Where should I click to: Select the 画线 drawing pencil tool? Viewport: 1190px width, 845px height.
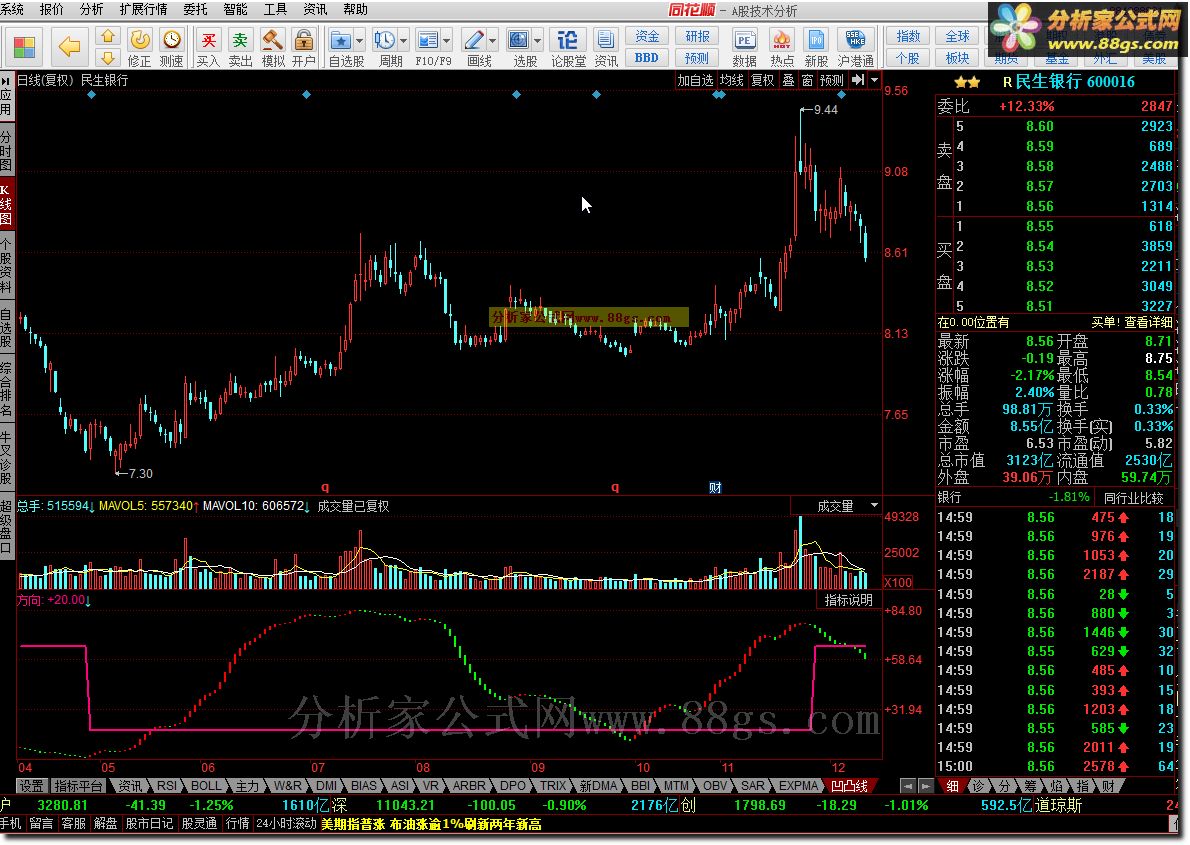pyautogui.click(x=474, y=40)
